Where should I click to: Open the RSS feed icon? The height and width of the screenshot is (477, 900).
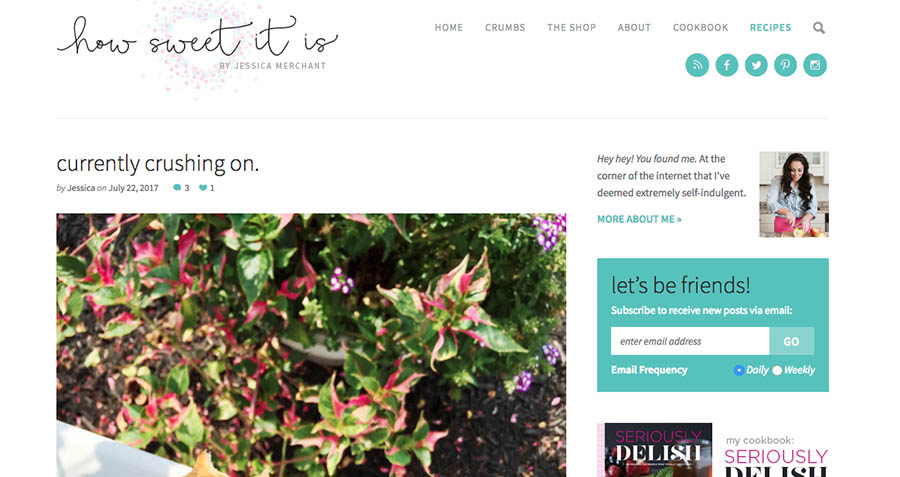(697, 65)
